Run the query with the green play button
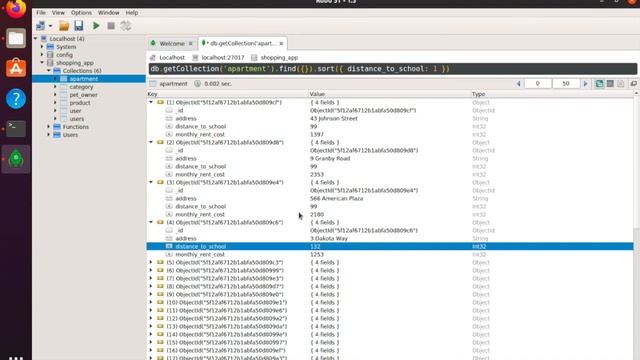Viewport: 640px width, 360px height. (x=96, y=26)
